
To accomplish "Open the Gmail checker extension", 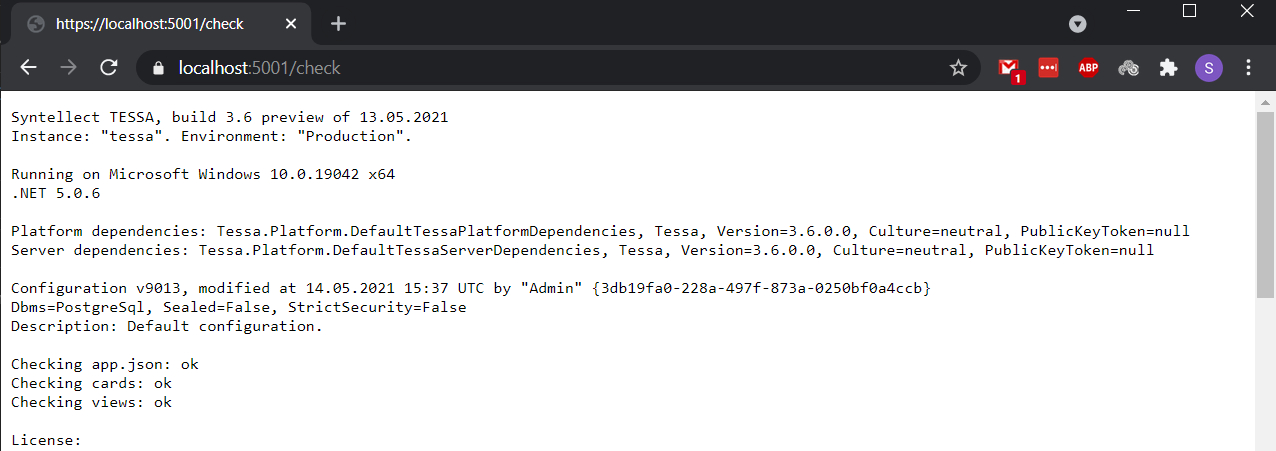I will point(1009,68).
